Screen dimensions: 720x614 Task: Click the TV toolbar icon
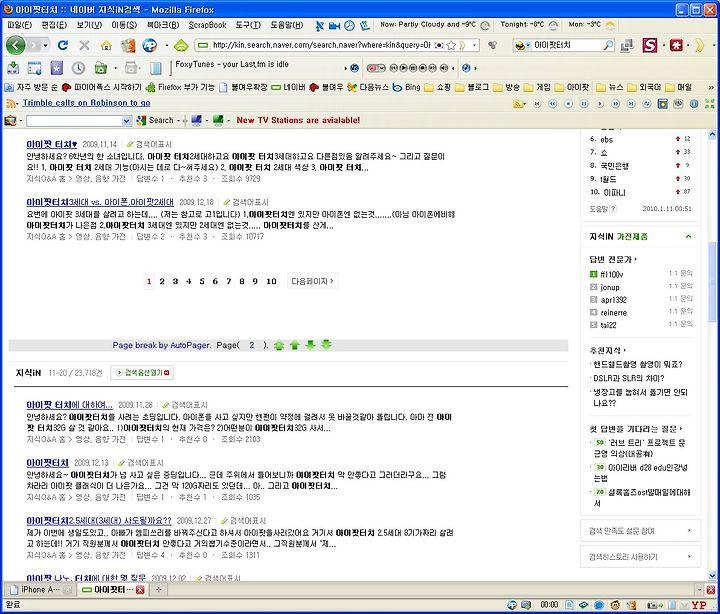10,120
